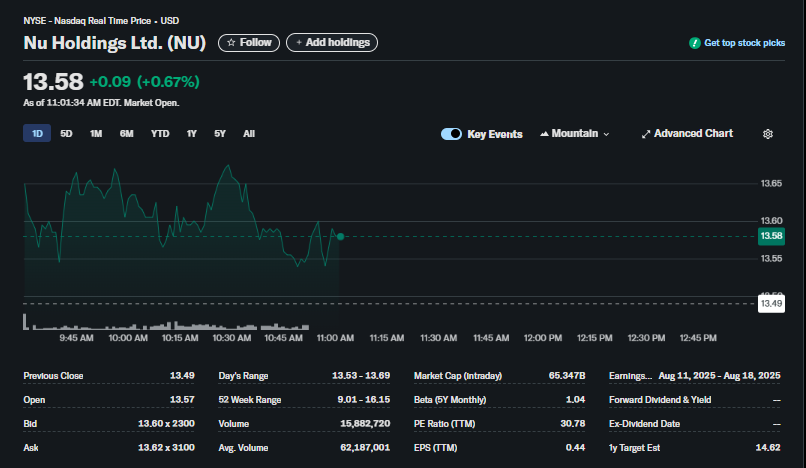Click the Nu Holdings Ltd. (NU) title
This screenshot has height=468, width=806.
pos(115,43)
